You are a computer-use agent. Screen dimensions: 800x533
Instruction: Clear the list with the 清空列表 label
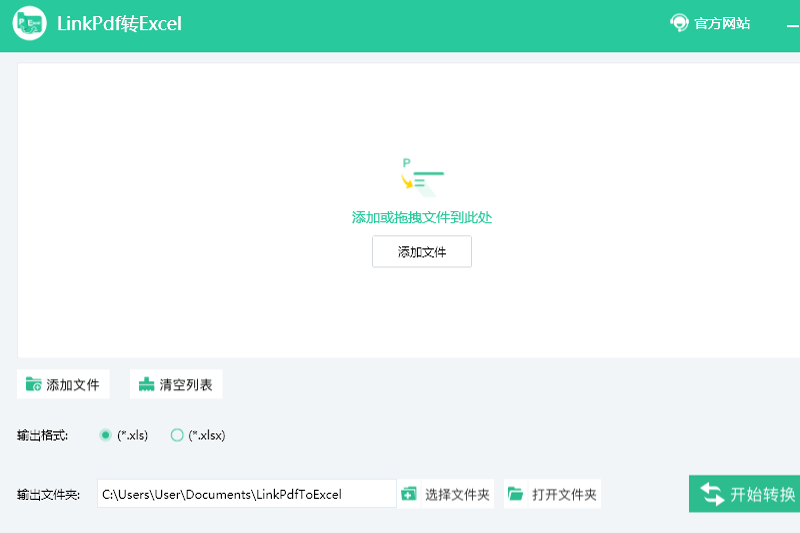186,385
